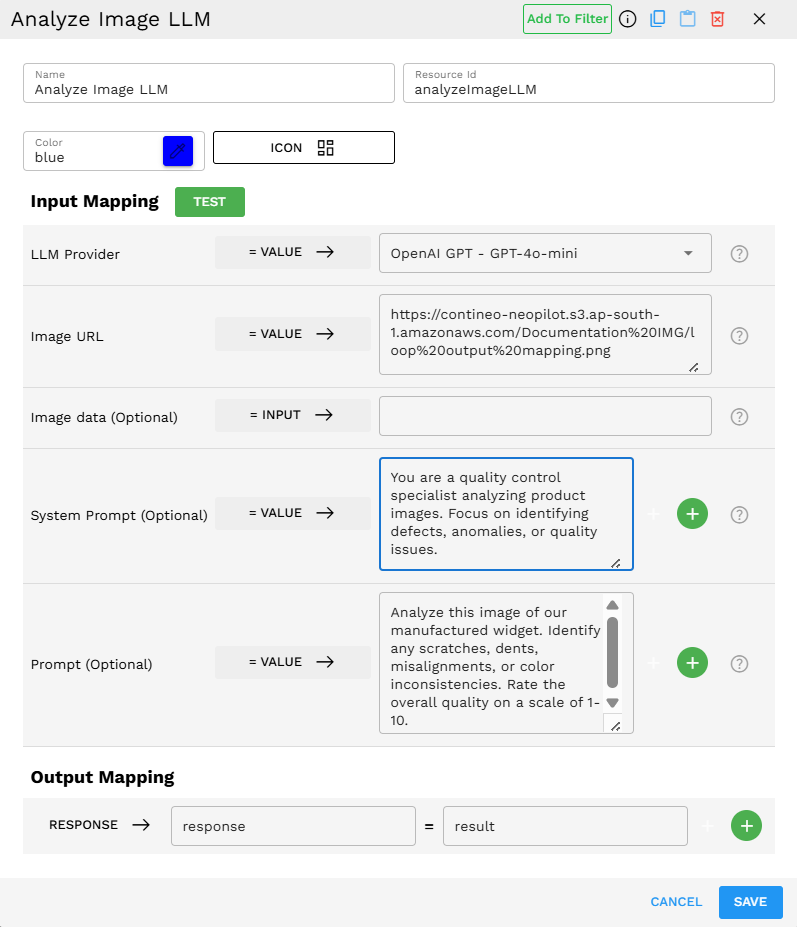
Task: Add output mapping with green plus
Action: [x=746, y=826]
